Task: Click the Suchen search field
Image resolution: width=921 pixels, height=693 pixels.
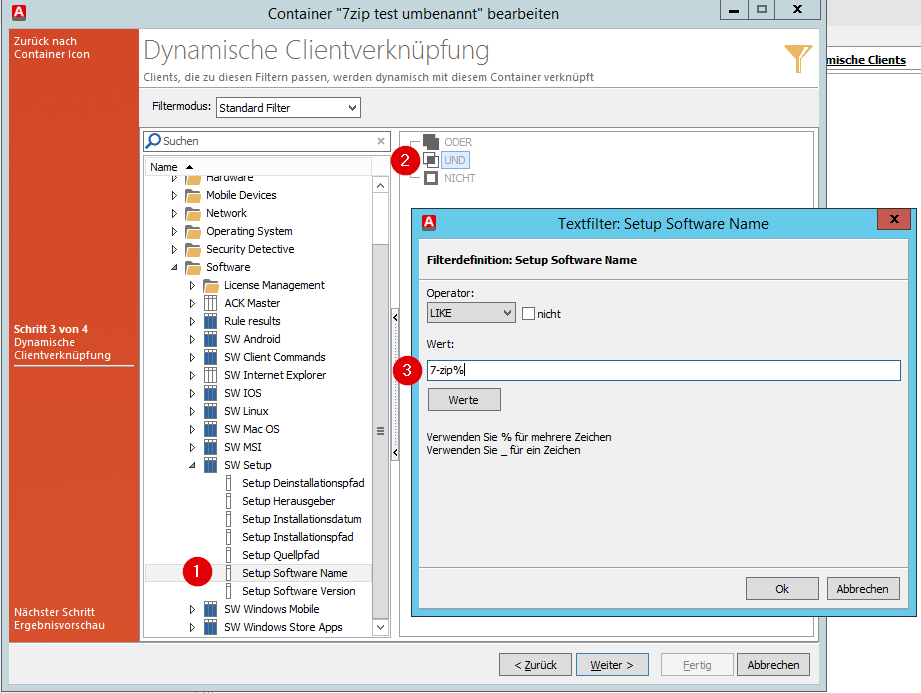Action: tap(267, 141)
